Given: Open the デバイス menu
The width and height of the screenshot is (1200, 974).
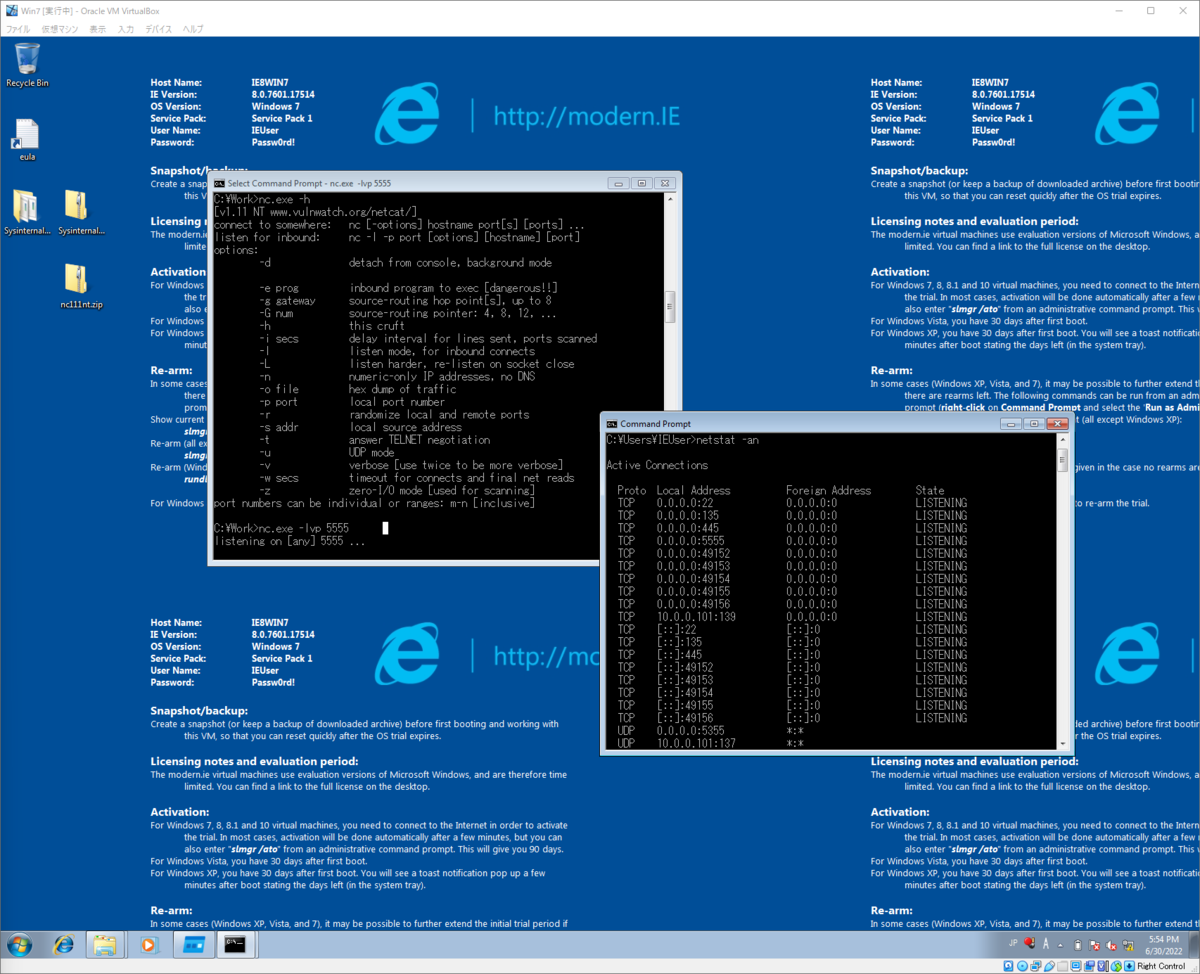Looking at the screenshot, I should [x=158, y=29].
